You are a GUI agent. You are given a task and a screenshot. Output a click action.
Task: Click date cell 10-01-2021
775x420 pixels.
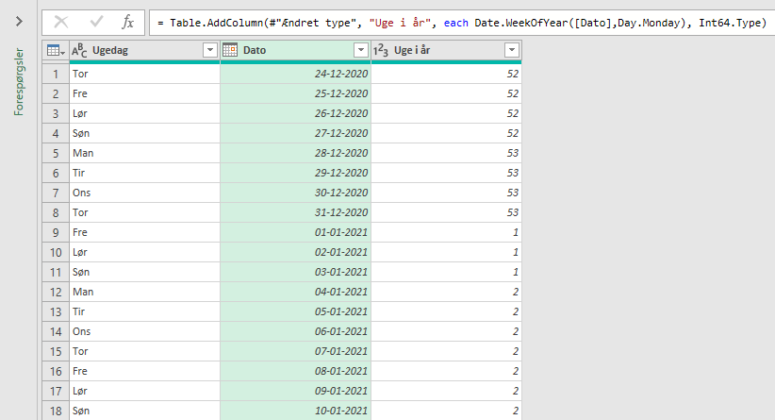click(x=296, y=411)
